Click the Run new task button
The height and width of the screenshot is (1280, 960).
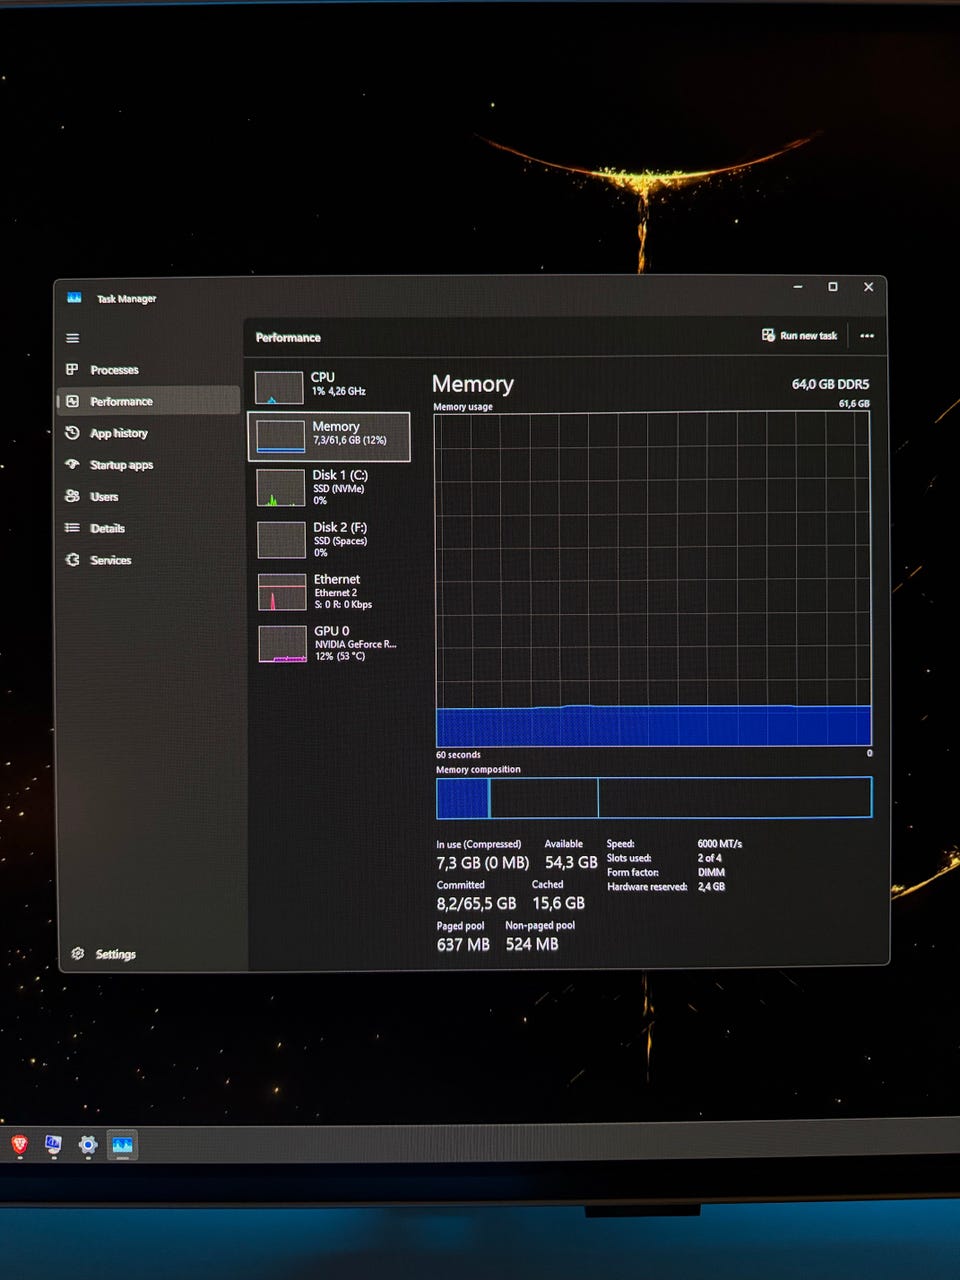point(799,336)
